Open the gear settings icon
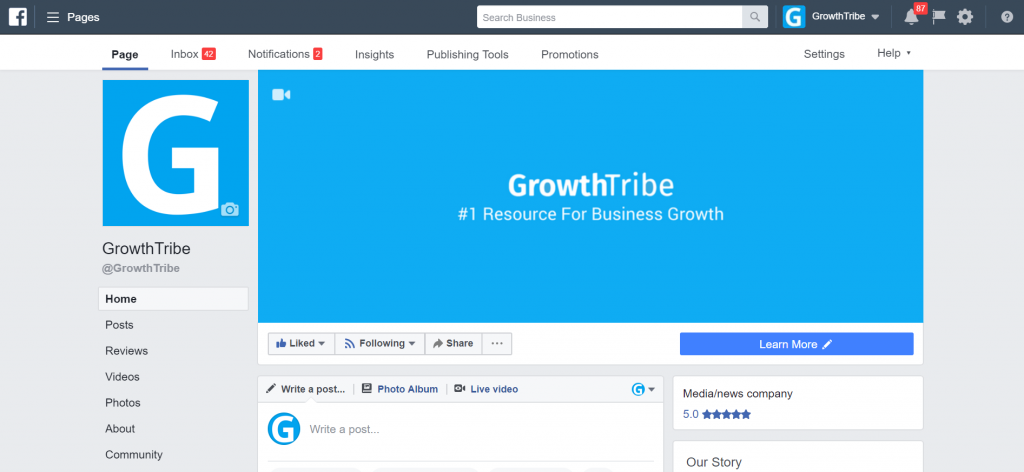The image size is (1024, 472). [964, 17]
